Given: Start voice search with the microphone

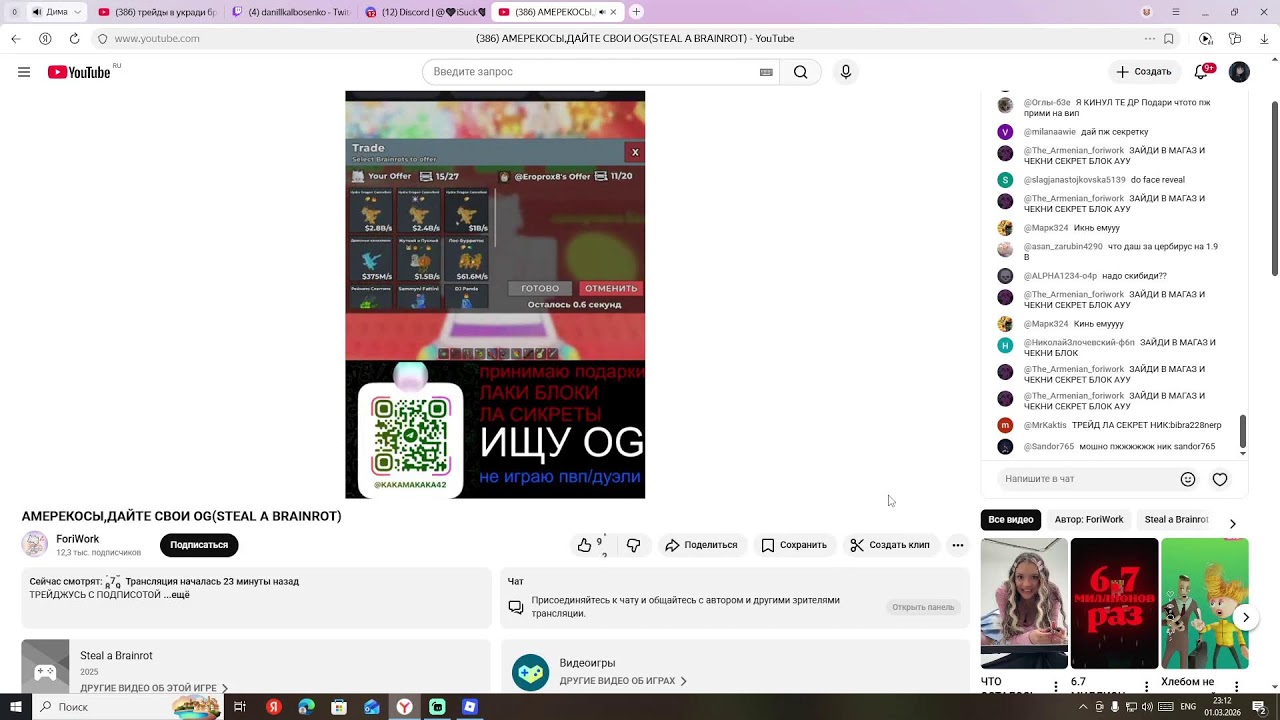Looking at the screenshot, I should [x=846, y=72].
